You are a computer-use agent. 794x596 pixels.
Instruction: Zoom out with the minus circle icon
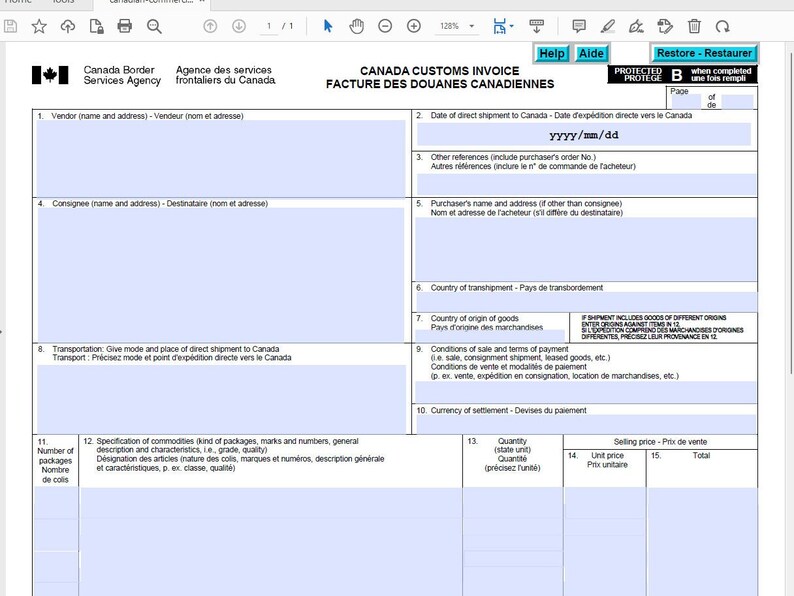385,26
